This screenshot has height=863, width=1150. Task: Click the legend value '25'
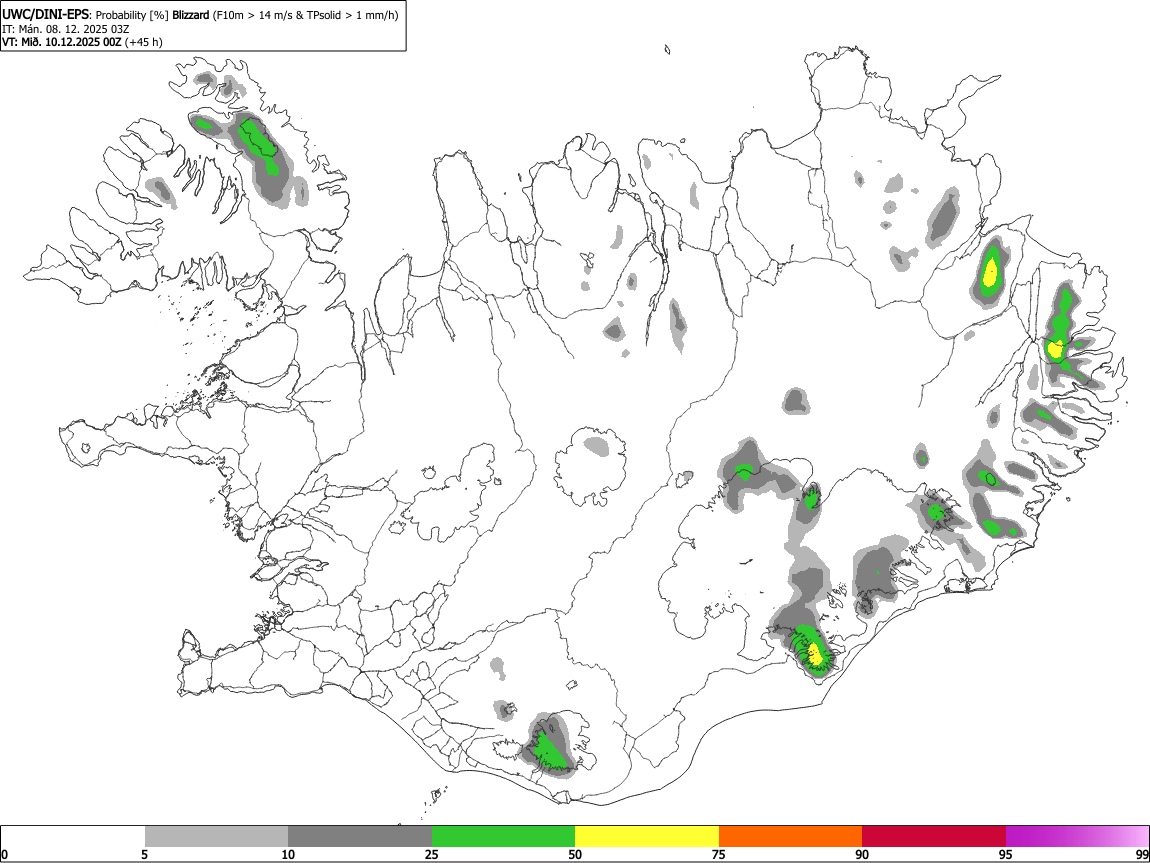[432, 854]
